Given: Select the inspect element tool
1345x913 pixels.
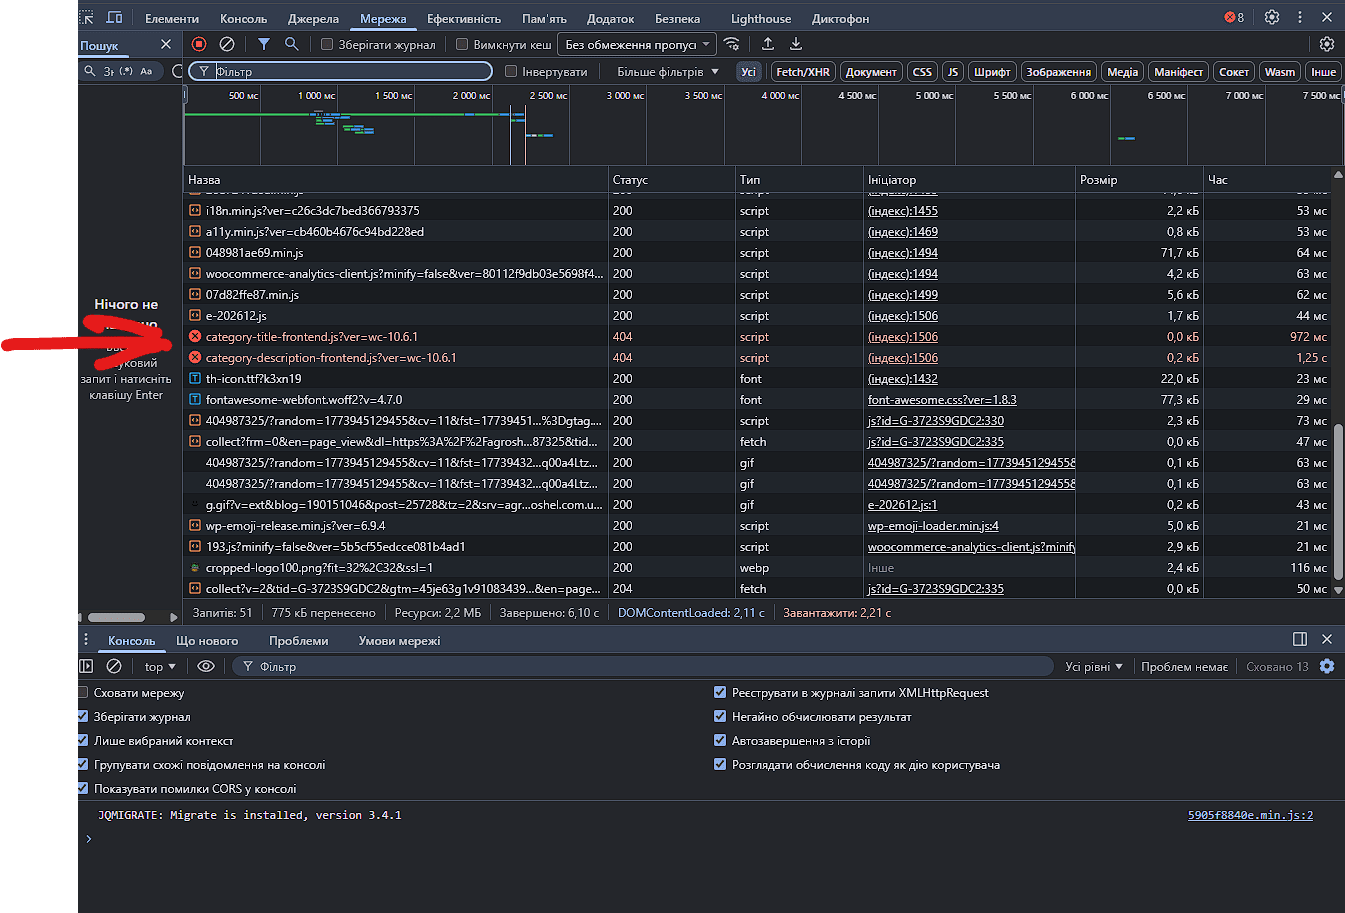Looking at the screenshot, I should pyautogui.click(x=87, y=17).
